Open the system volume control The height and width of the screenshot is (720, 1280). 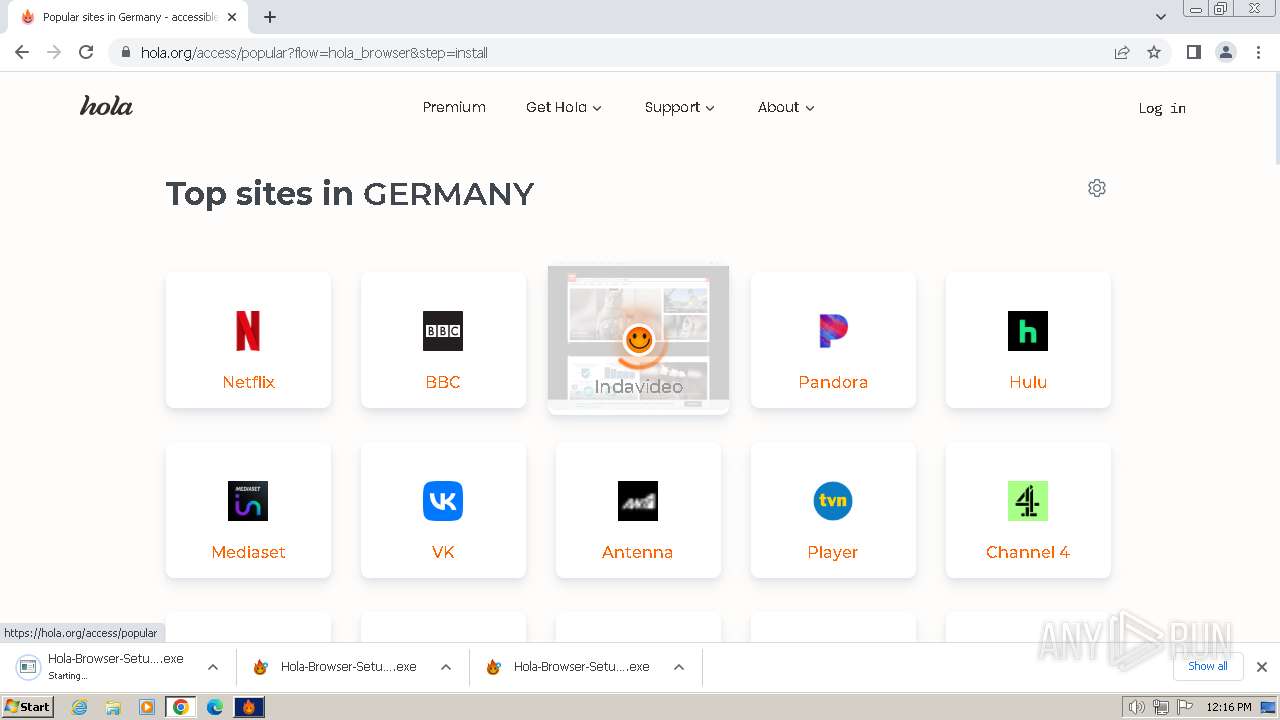[x=1137, y=707]
